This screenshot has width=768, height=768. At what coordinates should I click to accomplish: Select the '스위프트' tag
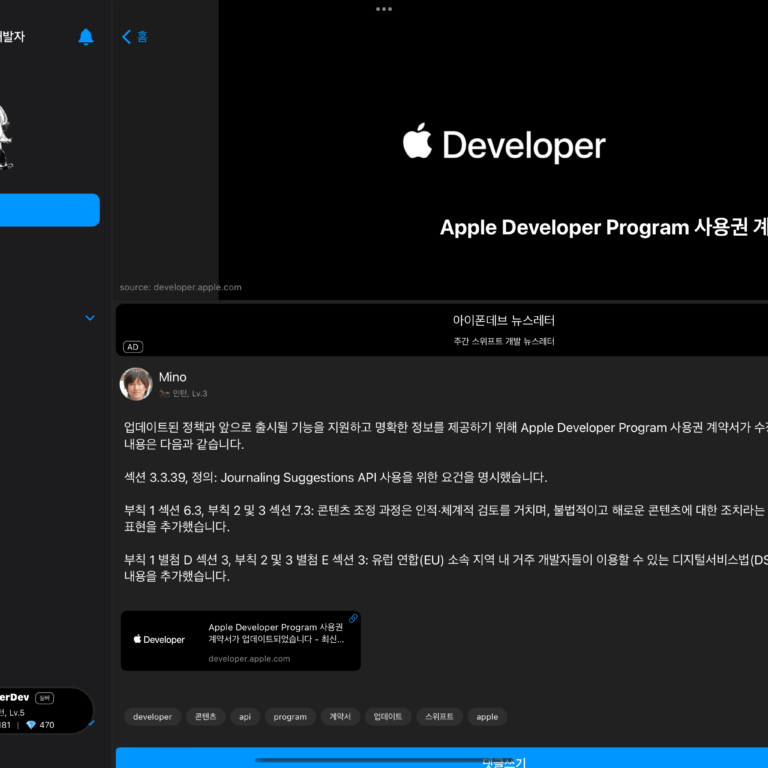click(439, 717)
